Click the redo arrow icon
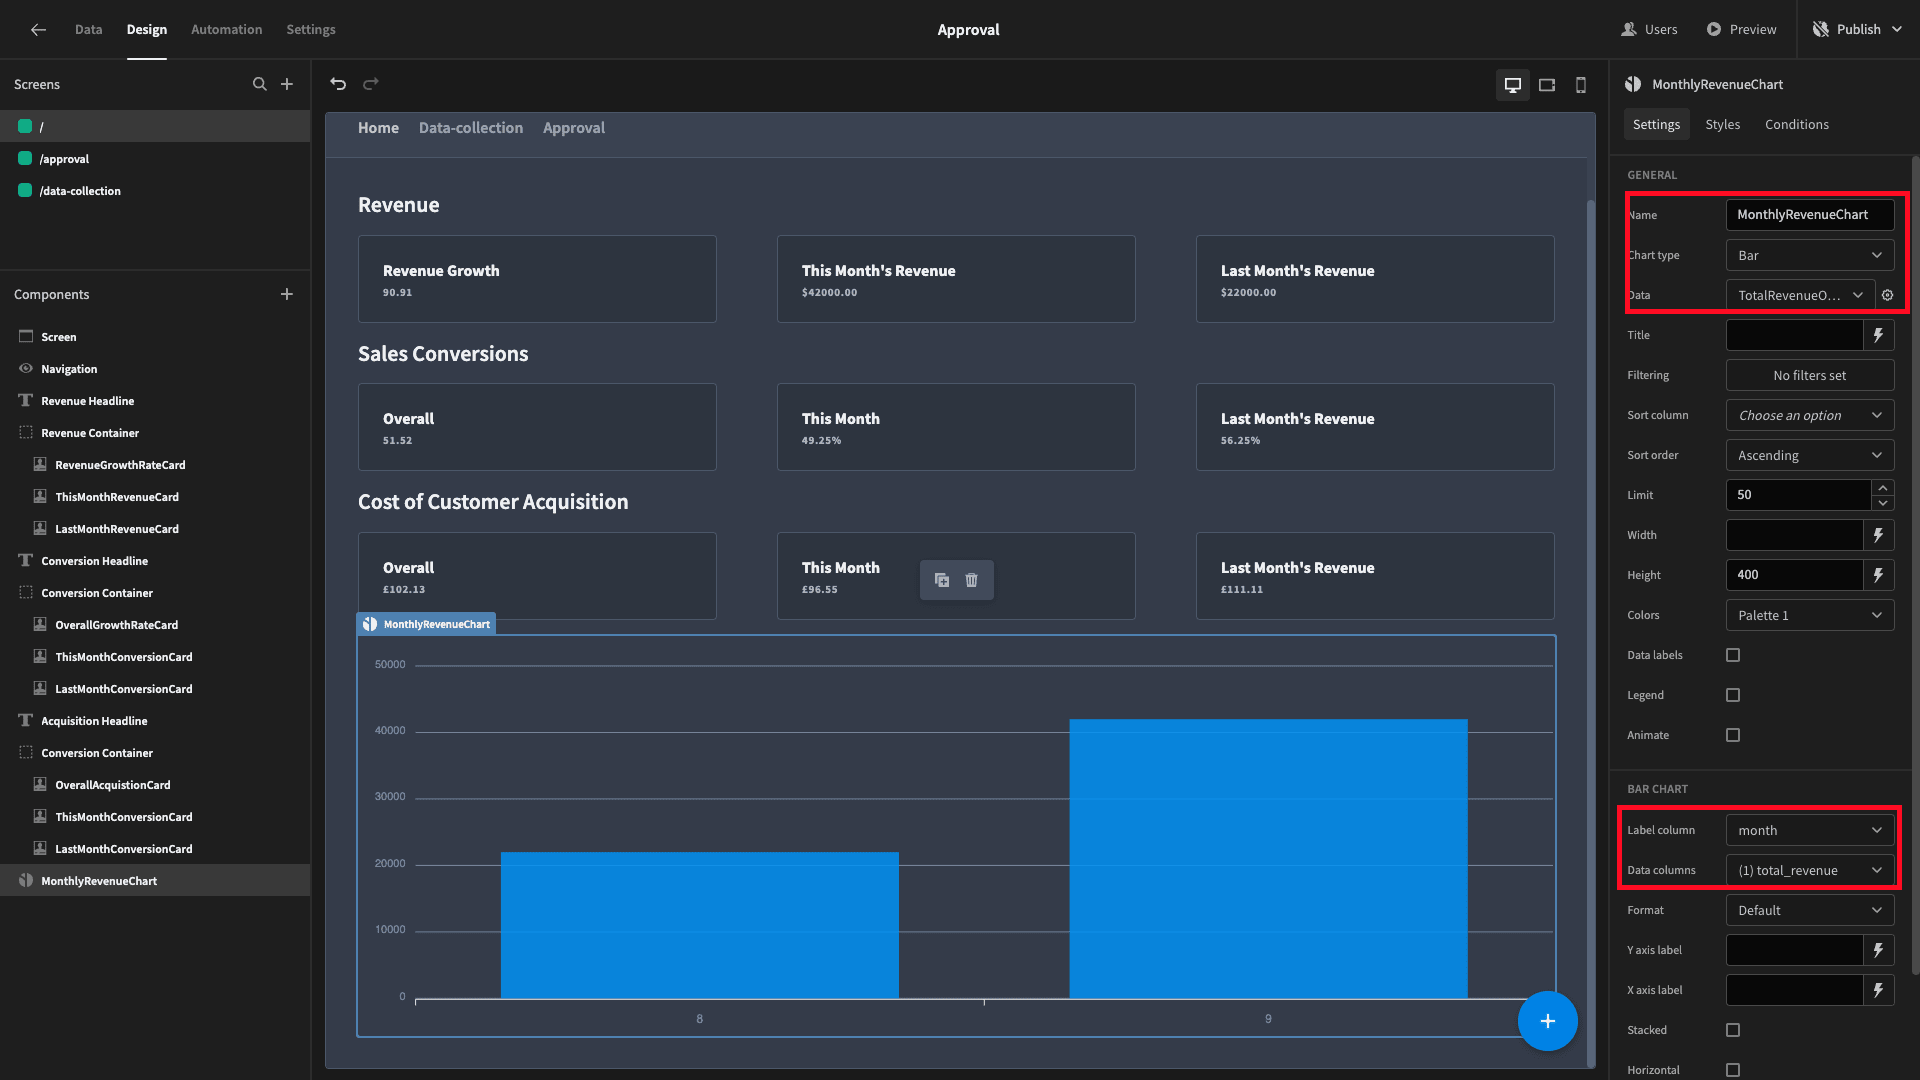Image resolution: width=1920 pixels, height=1080 pixels. pos(371,84)
